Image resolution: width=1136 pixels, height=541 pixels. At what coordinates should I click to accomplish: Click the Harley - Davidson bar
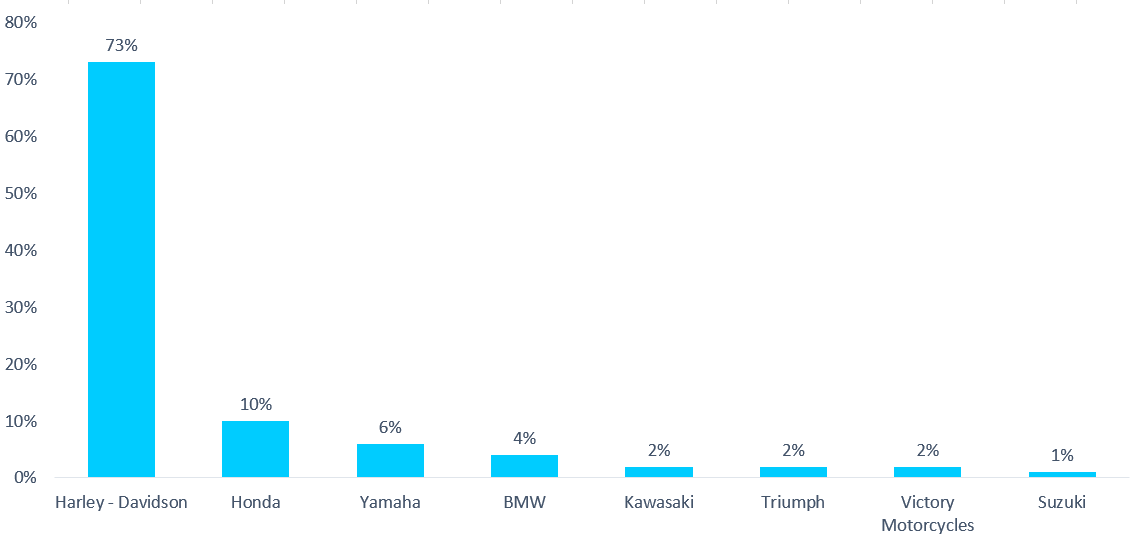click(121, 269)
